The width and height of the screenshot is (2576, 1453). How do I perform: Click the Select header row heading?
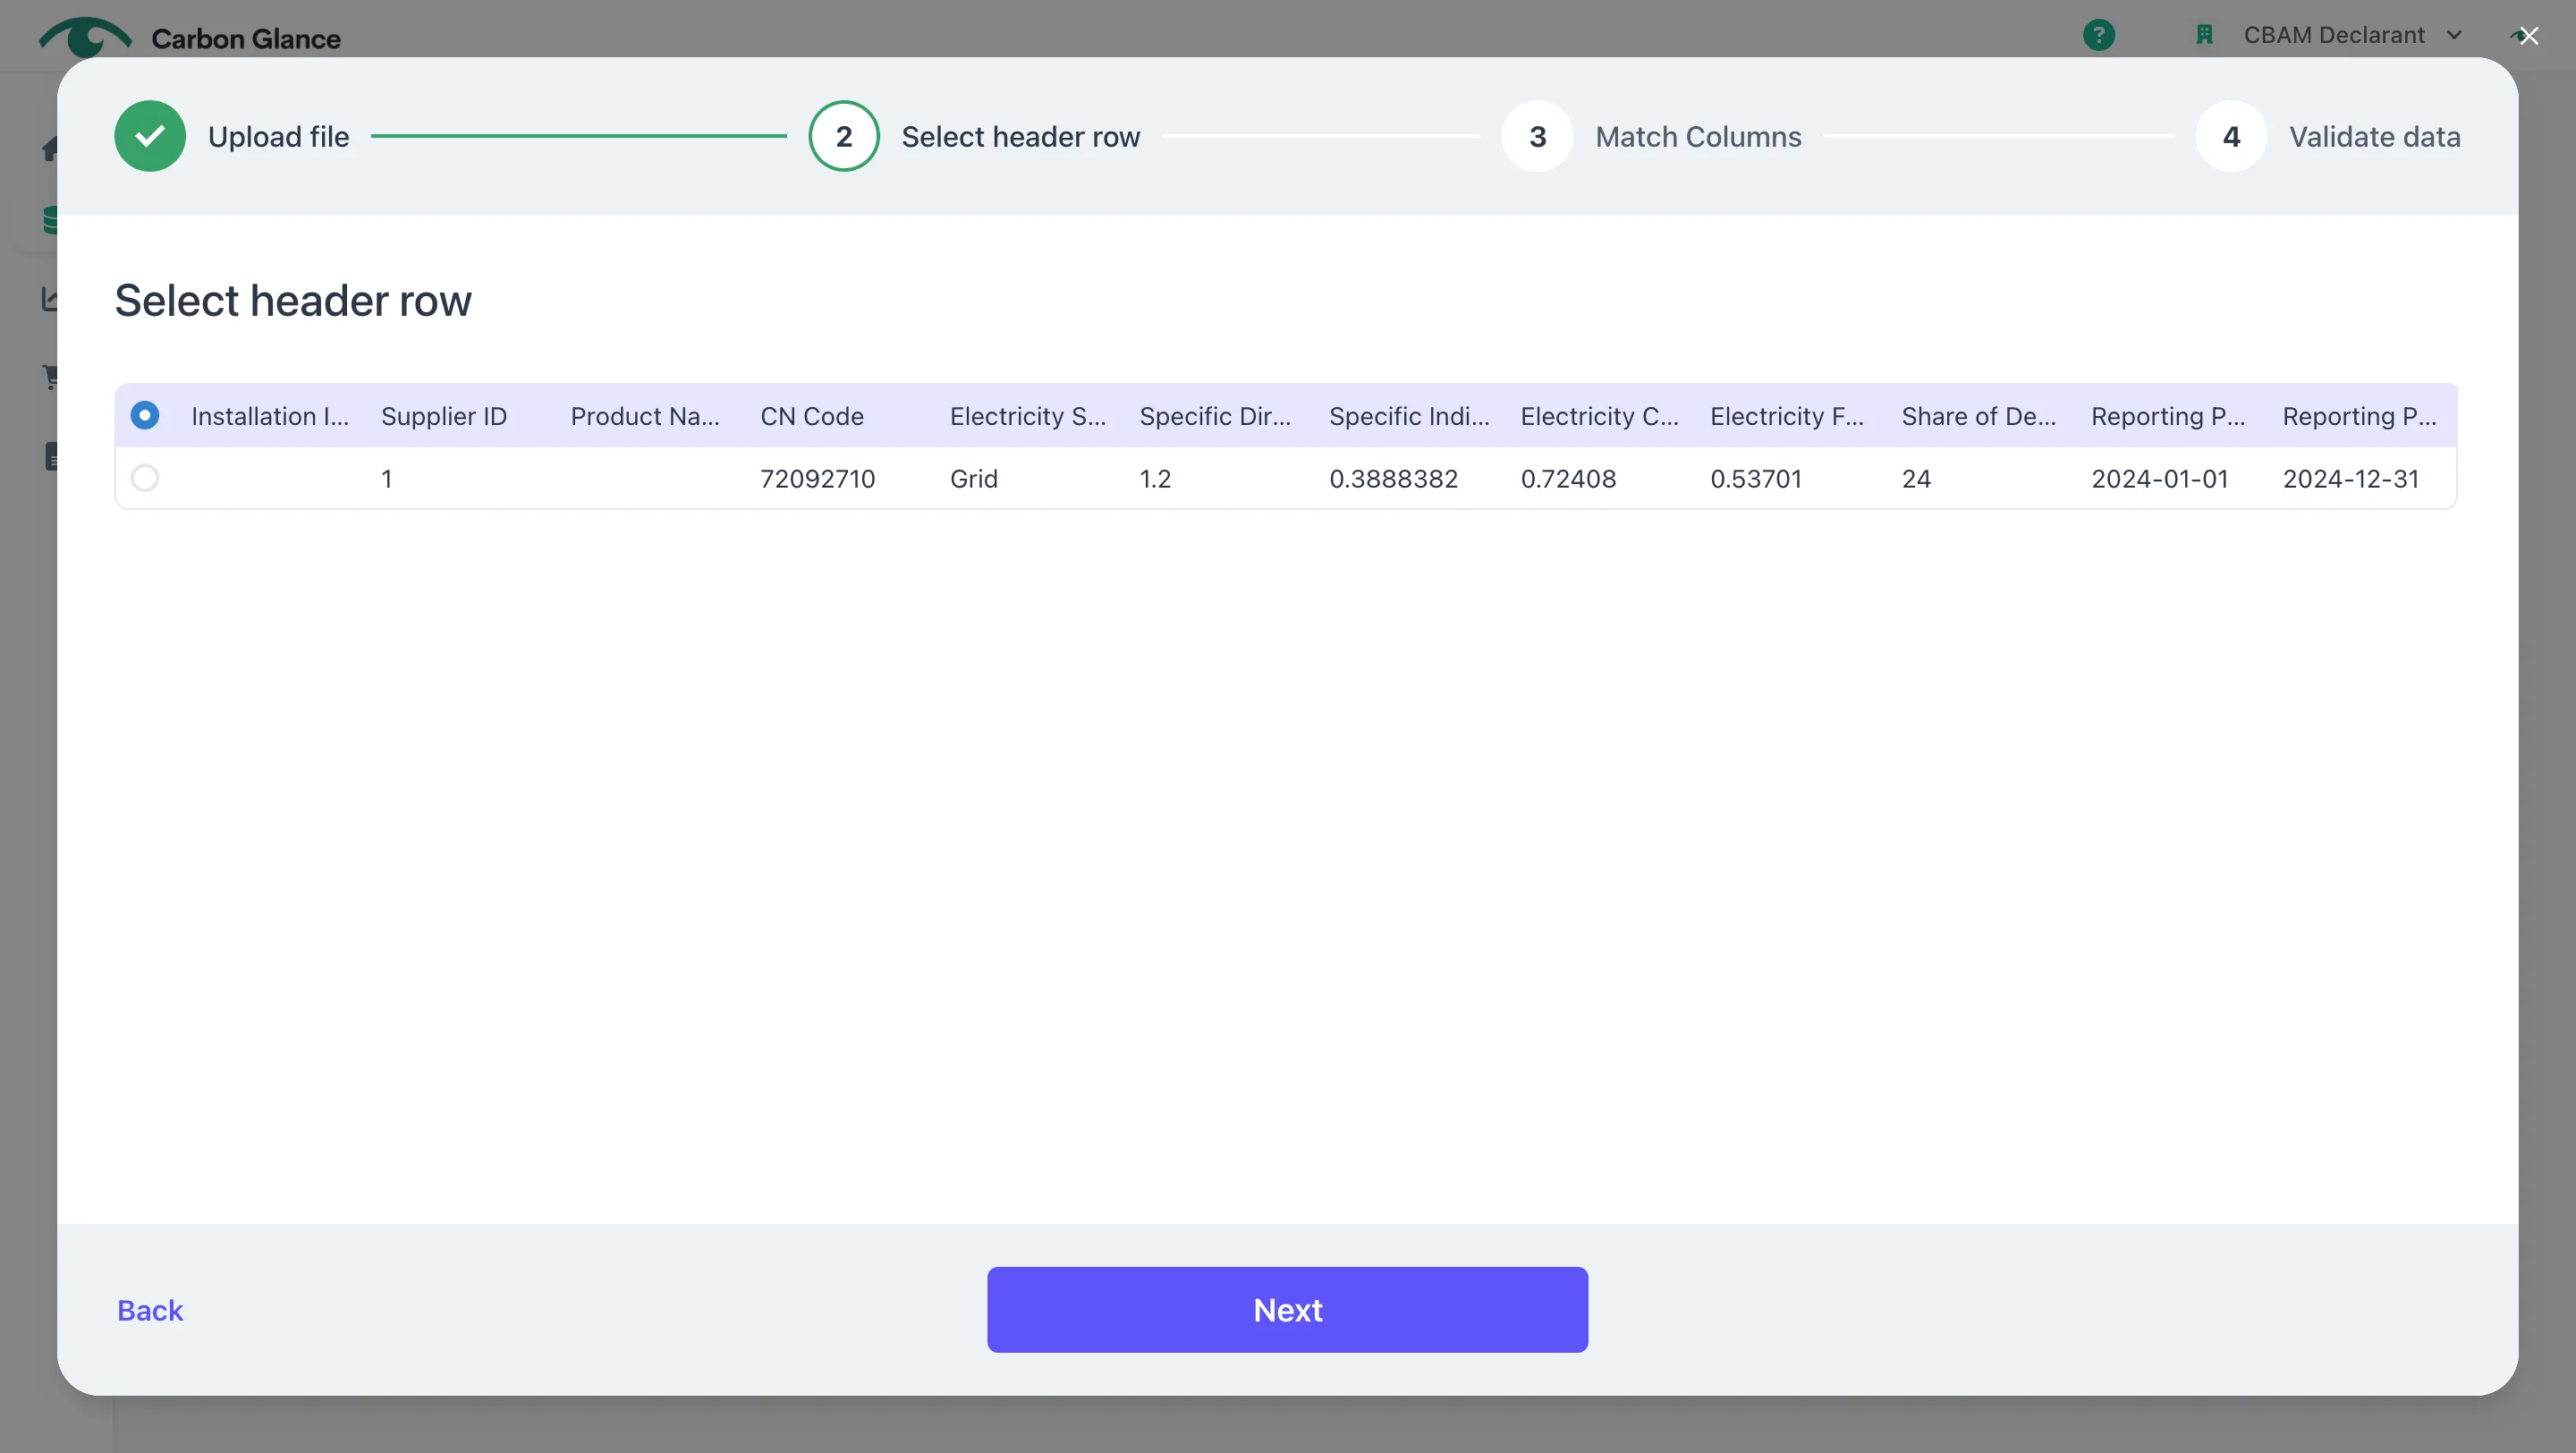(293, 300)
